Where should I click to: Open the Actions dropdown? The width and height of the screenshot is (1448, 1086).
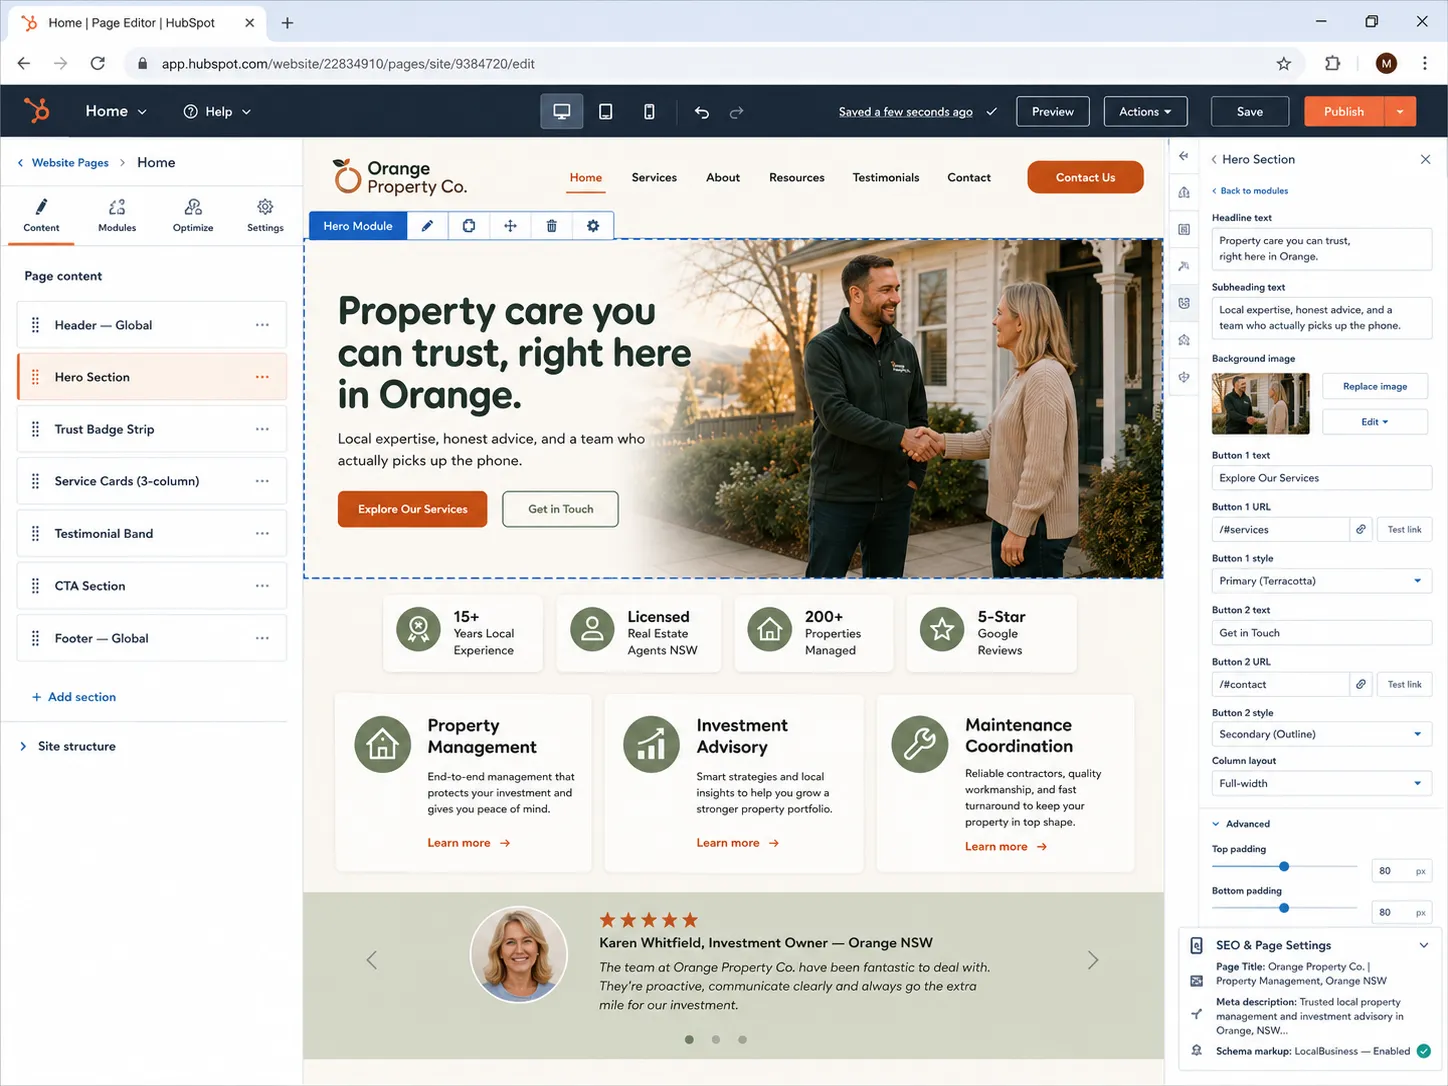coord(1145,112)
